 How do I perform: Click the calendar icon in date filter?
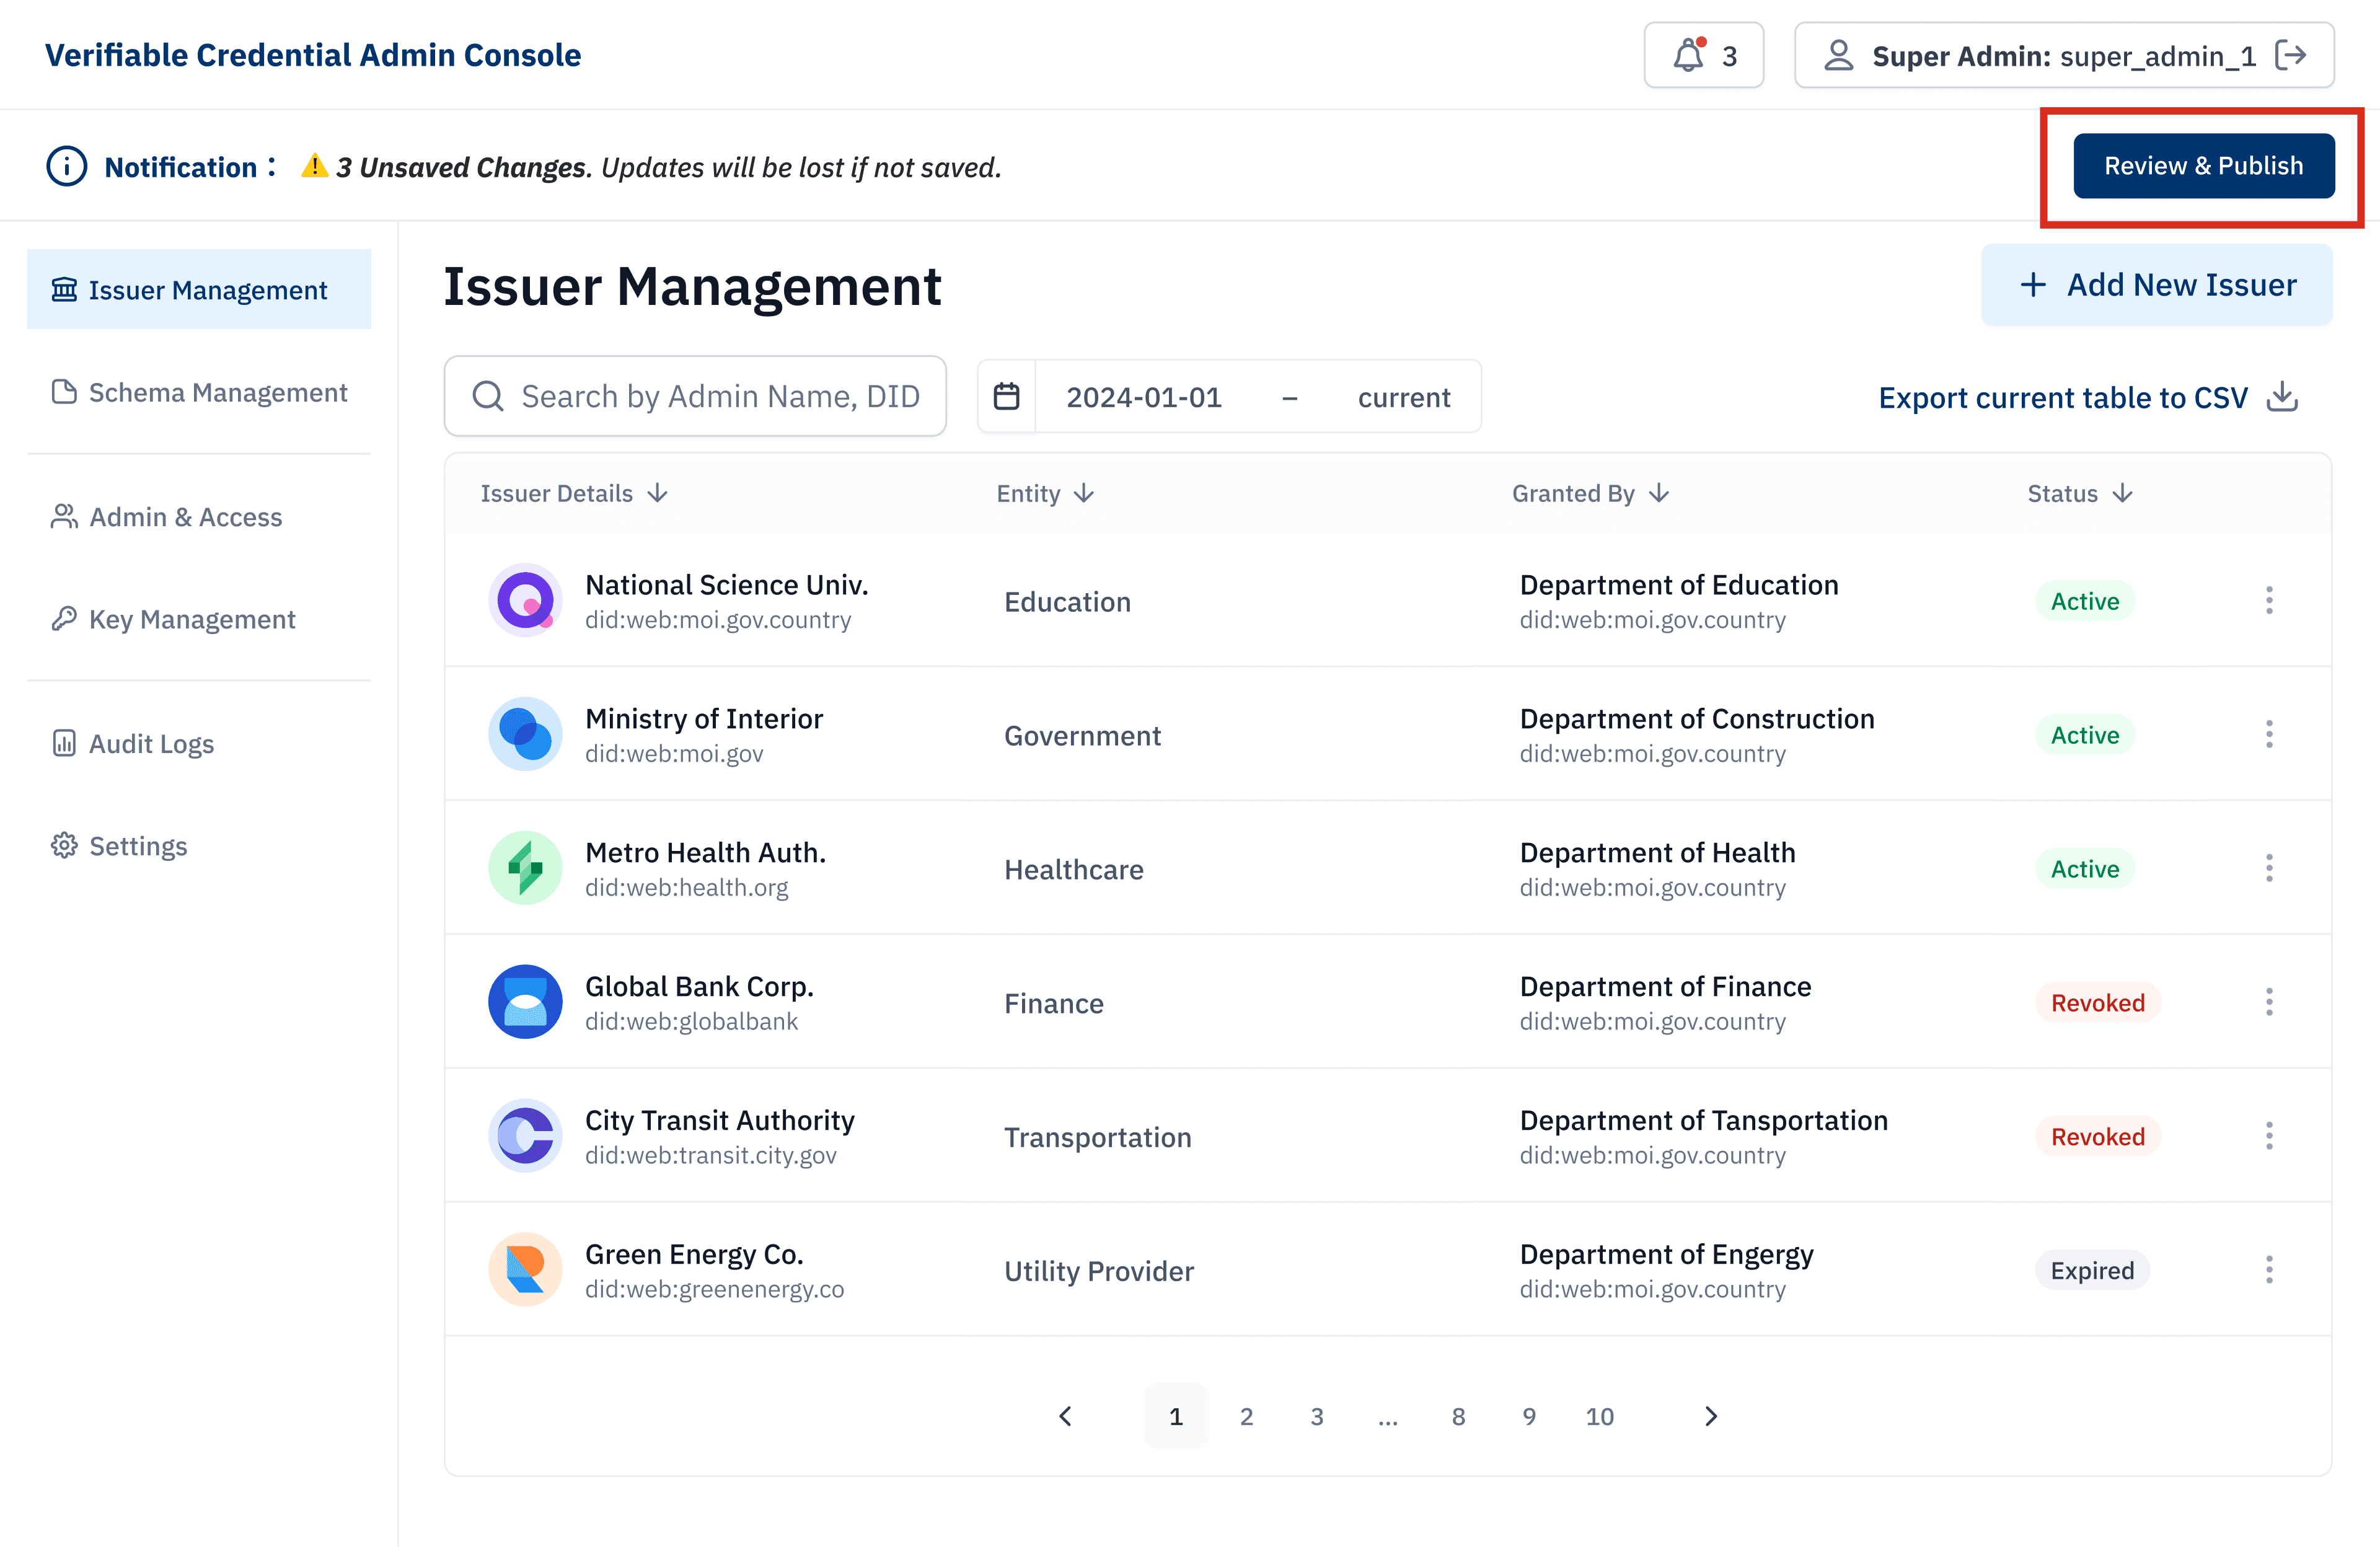click(x=1007, y=397)
